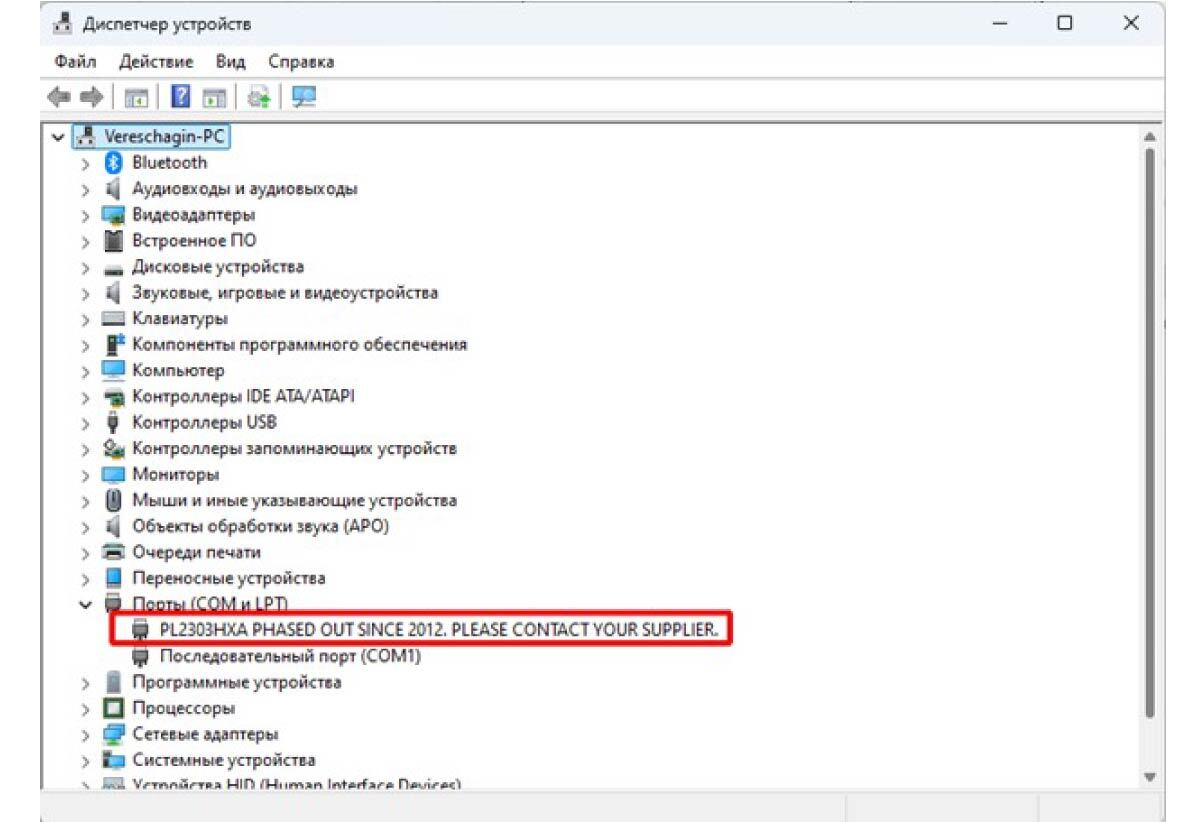Open the Справка menu
Screen dimensions: 1200x822
tap(301, 62)
